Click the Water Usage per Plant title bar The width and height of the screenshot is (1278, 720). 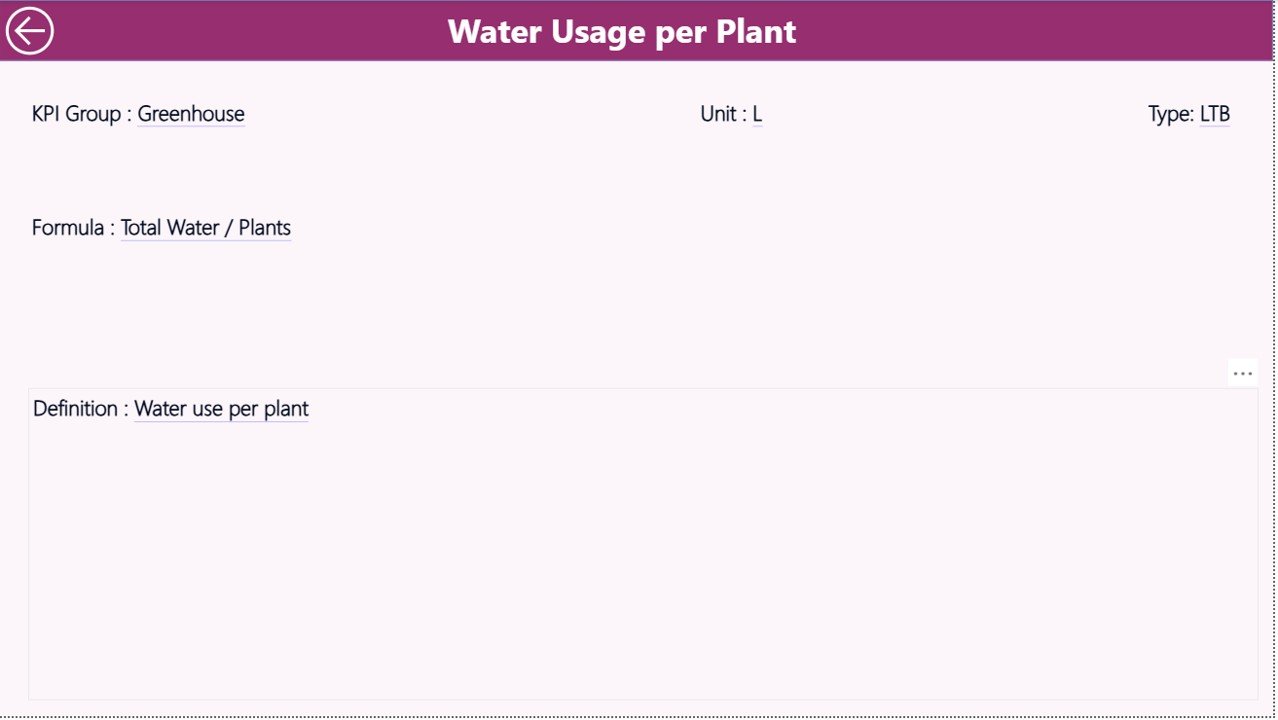(x=623, y=31)
